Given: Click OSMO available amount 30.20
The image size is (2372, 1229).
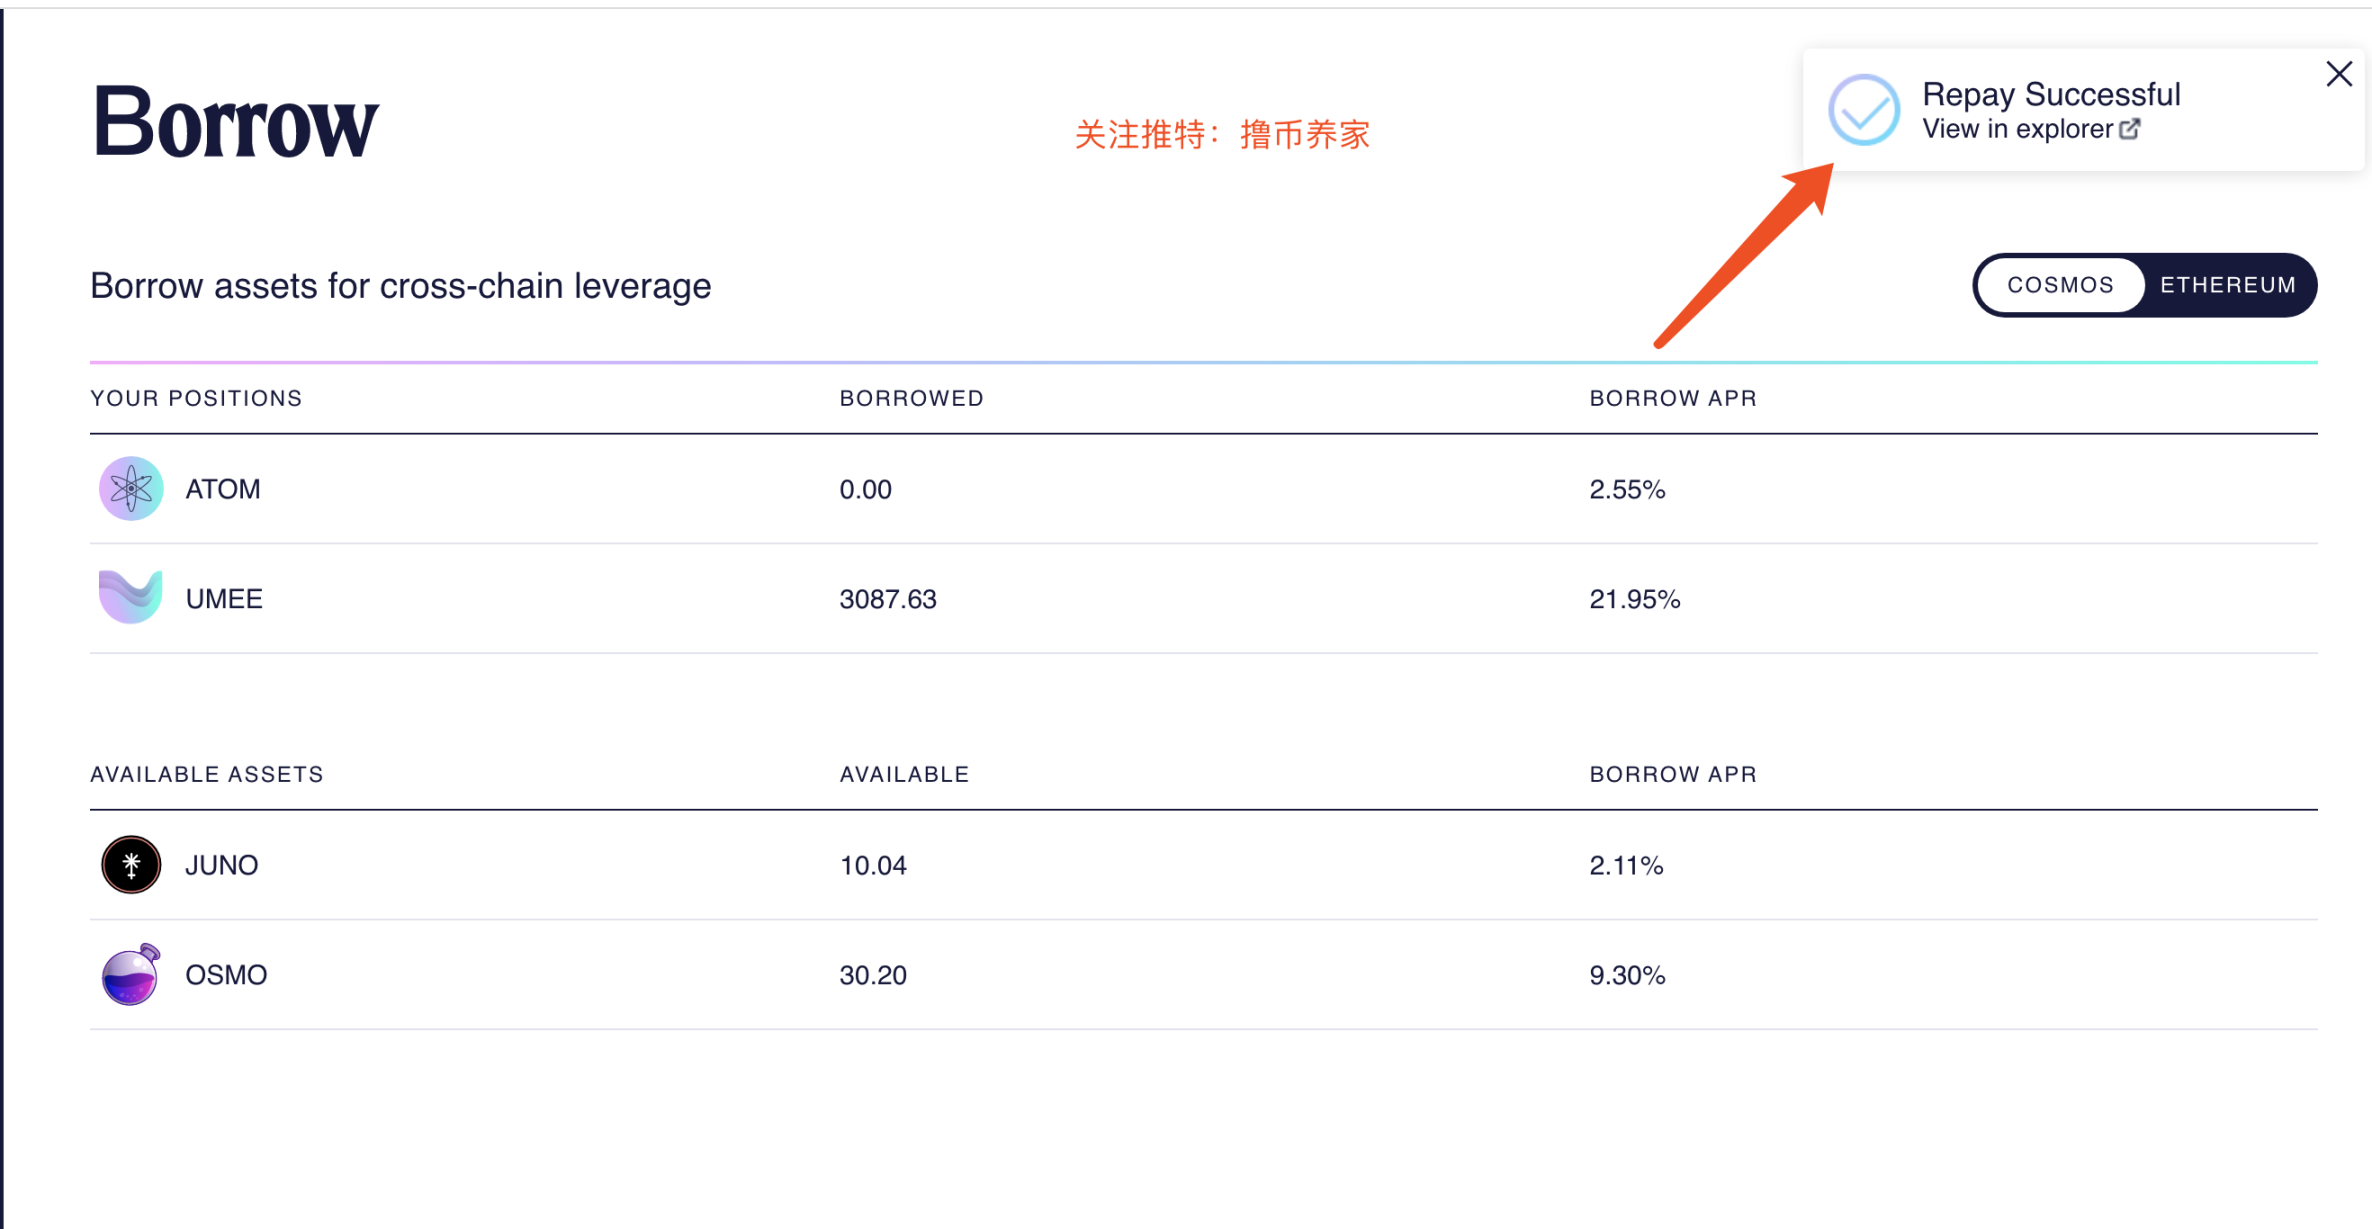Looking at the screenshot, I should point(873,975).
